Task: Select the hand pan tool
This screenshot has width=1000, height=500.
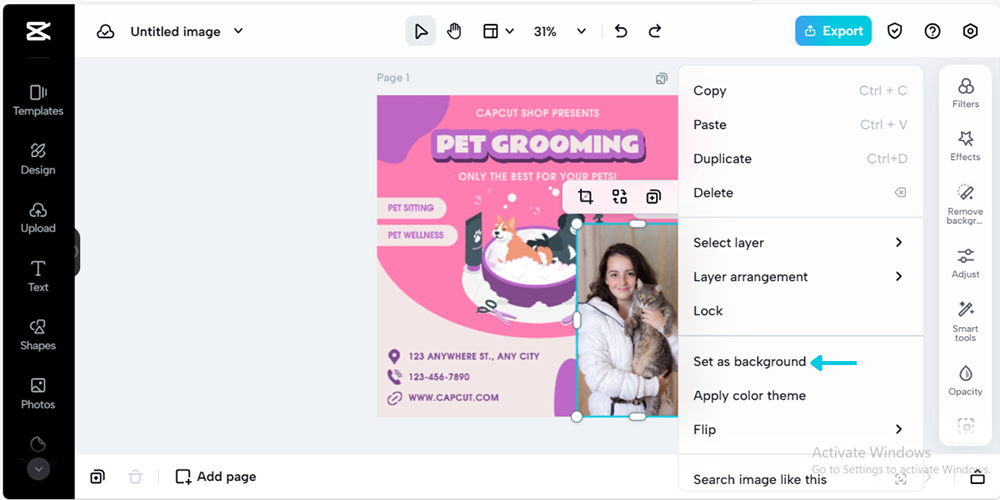Action: [x=454, y=31]
